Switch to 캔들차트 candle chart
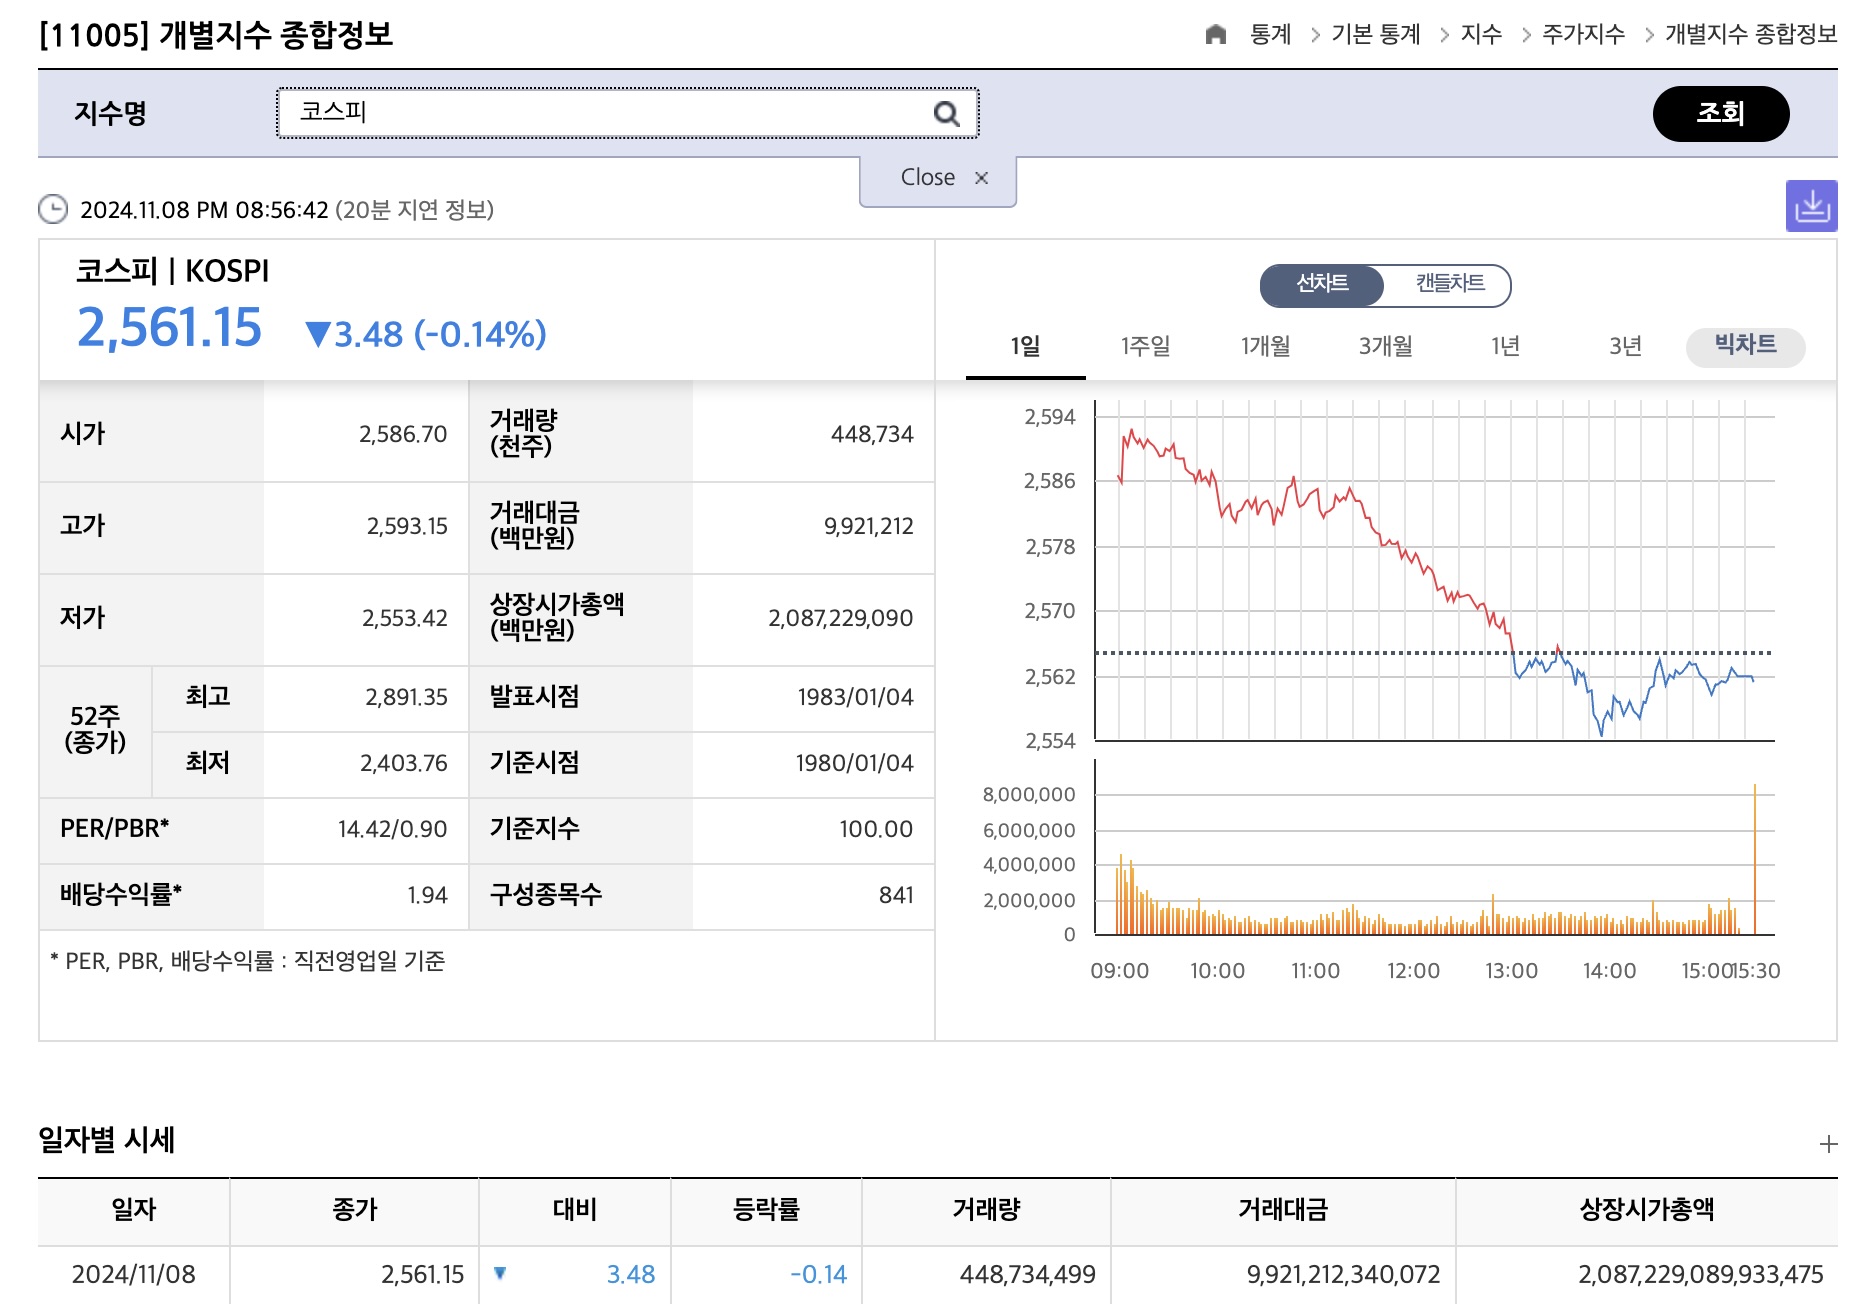The height and width of the screenshot is (1304, 1852). (x=1449, y=285)
